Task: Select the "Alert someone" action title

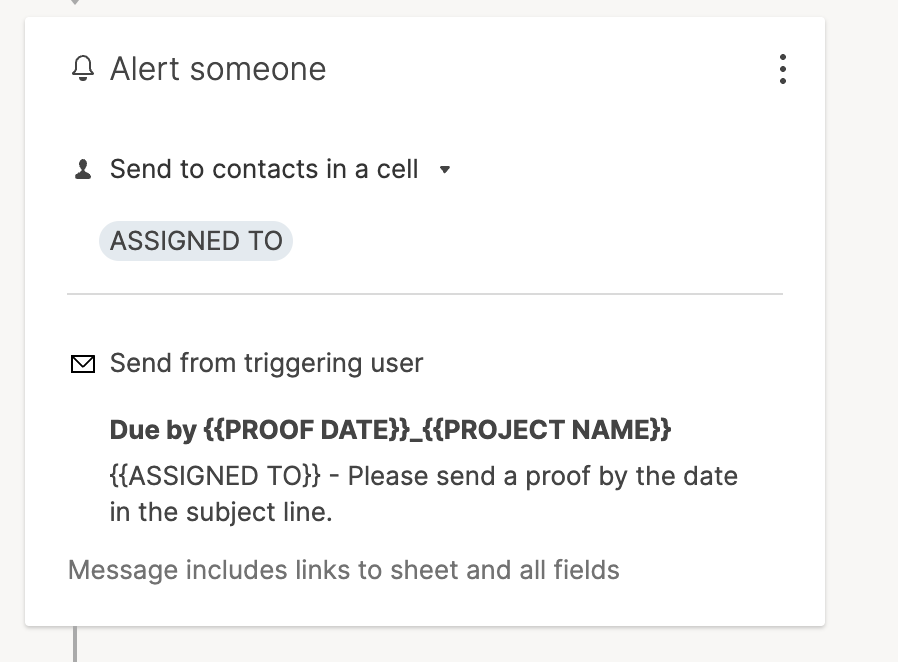Action: pyautogui.click(x=218, y=69)
